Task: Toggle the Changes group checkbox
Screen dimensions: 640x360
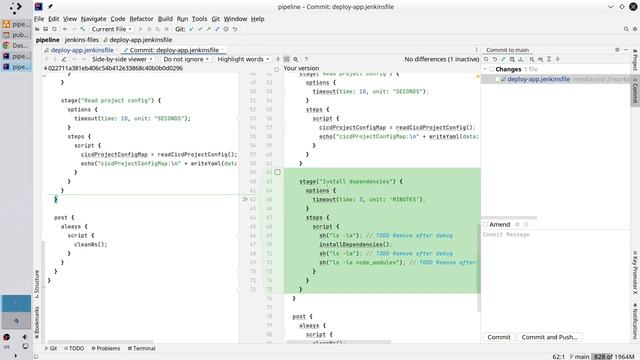Action: tap(491, 69)
